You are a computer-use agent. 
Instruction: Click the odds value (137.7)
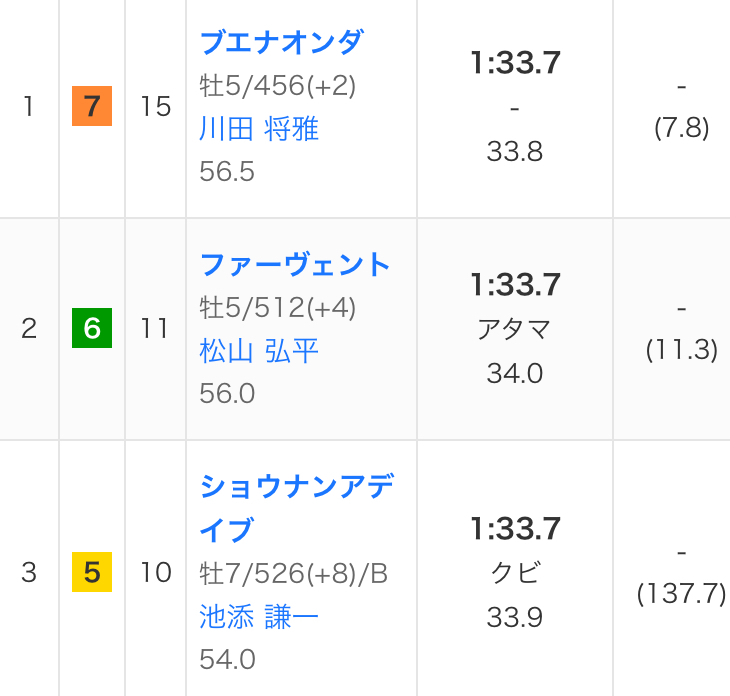681,594
